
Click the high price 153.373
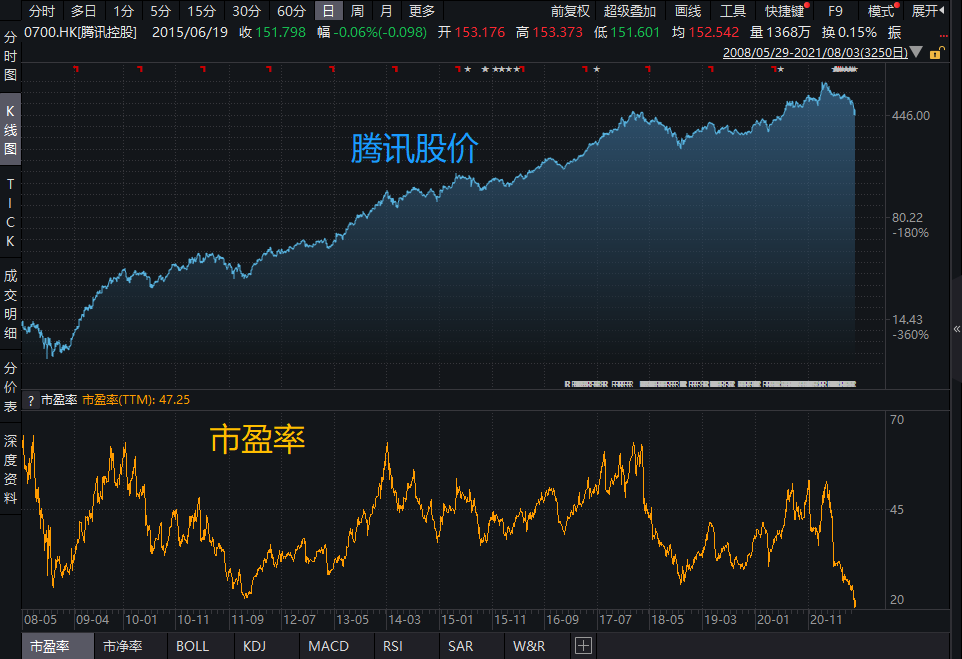(x=557, y=33)
